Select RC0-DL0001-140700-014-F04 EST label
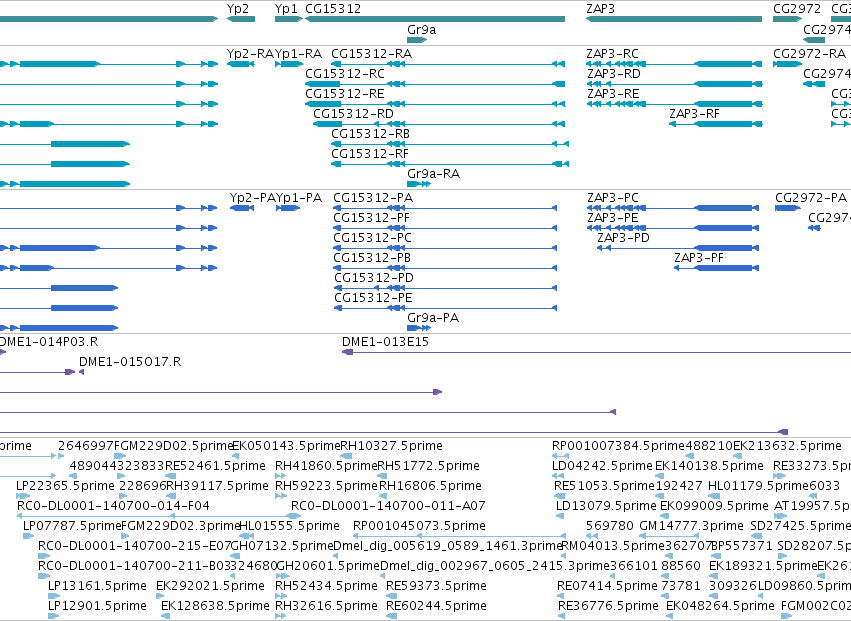The height and width of the screenshot is (621, 851). tap(113, 506)
